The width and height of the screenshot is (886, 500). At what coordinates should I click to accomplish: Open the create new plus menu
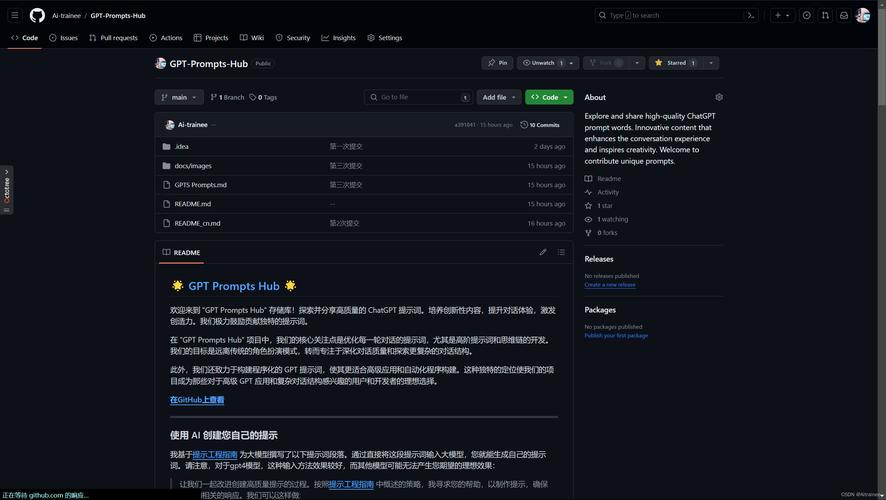(782, 15)
